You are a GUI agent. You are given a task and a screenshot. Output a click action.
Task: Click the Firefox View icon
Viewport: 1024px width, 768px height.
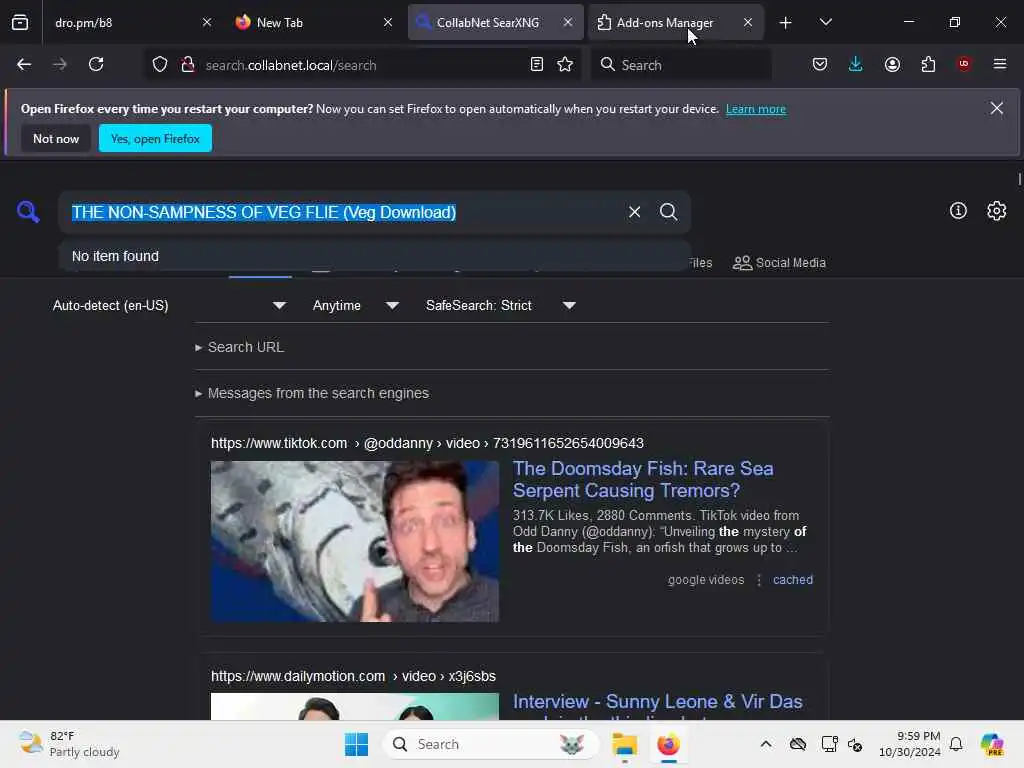[x=20, y=22]
